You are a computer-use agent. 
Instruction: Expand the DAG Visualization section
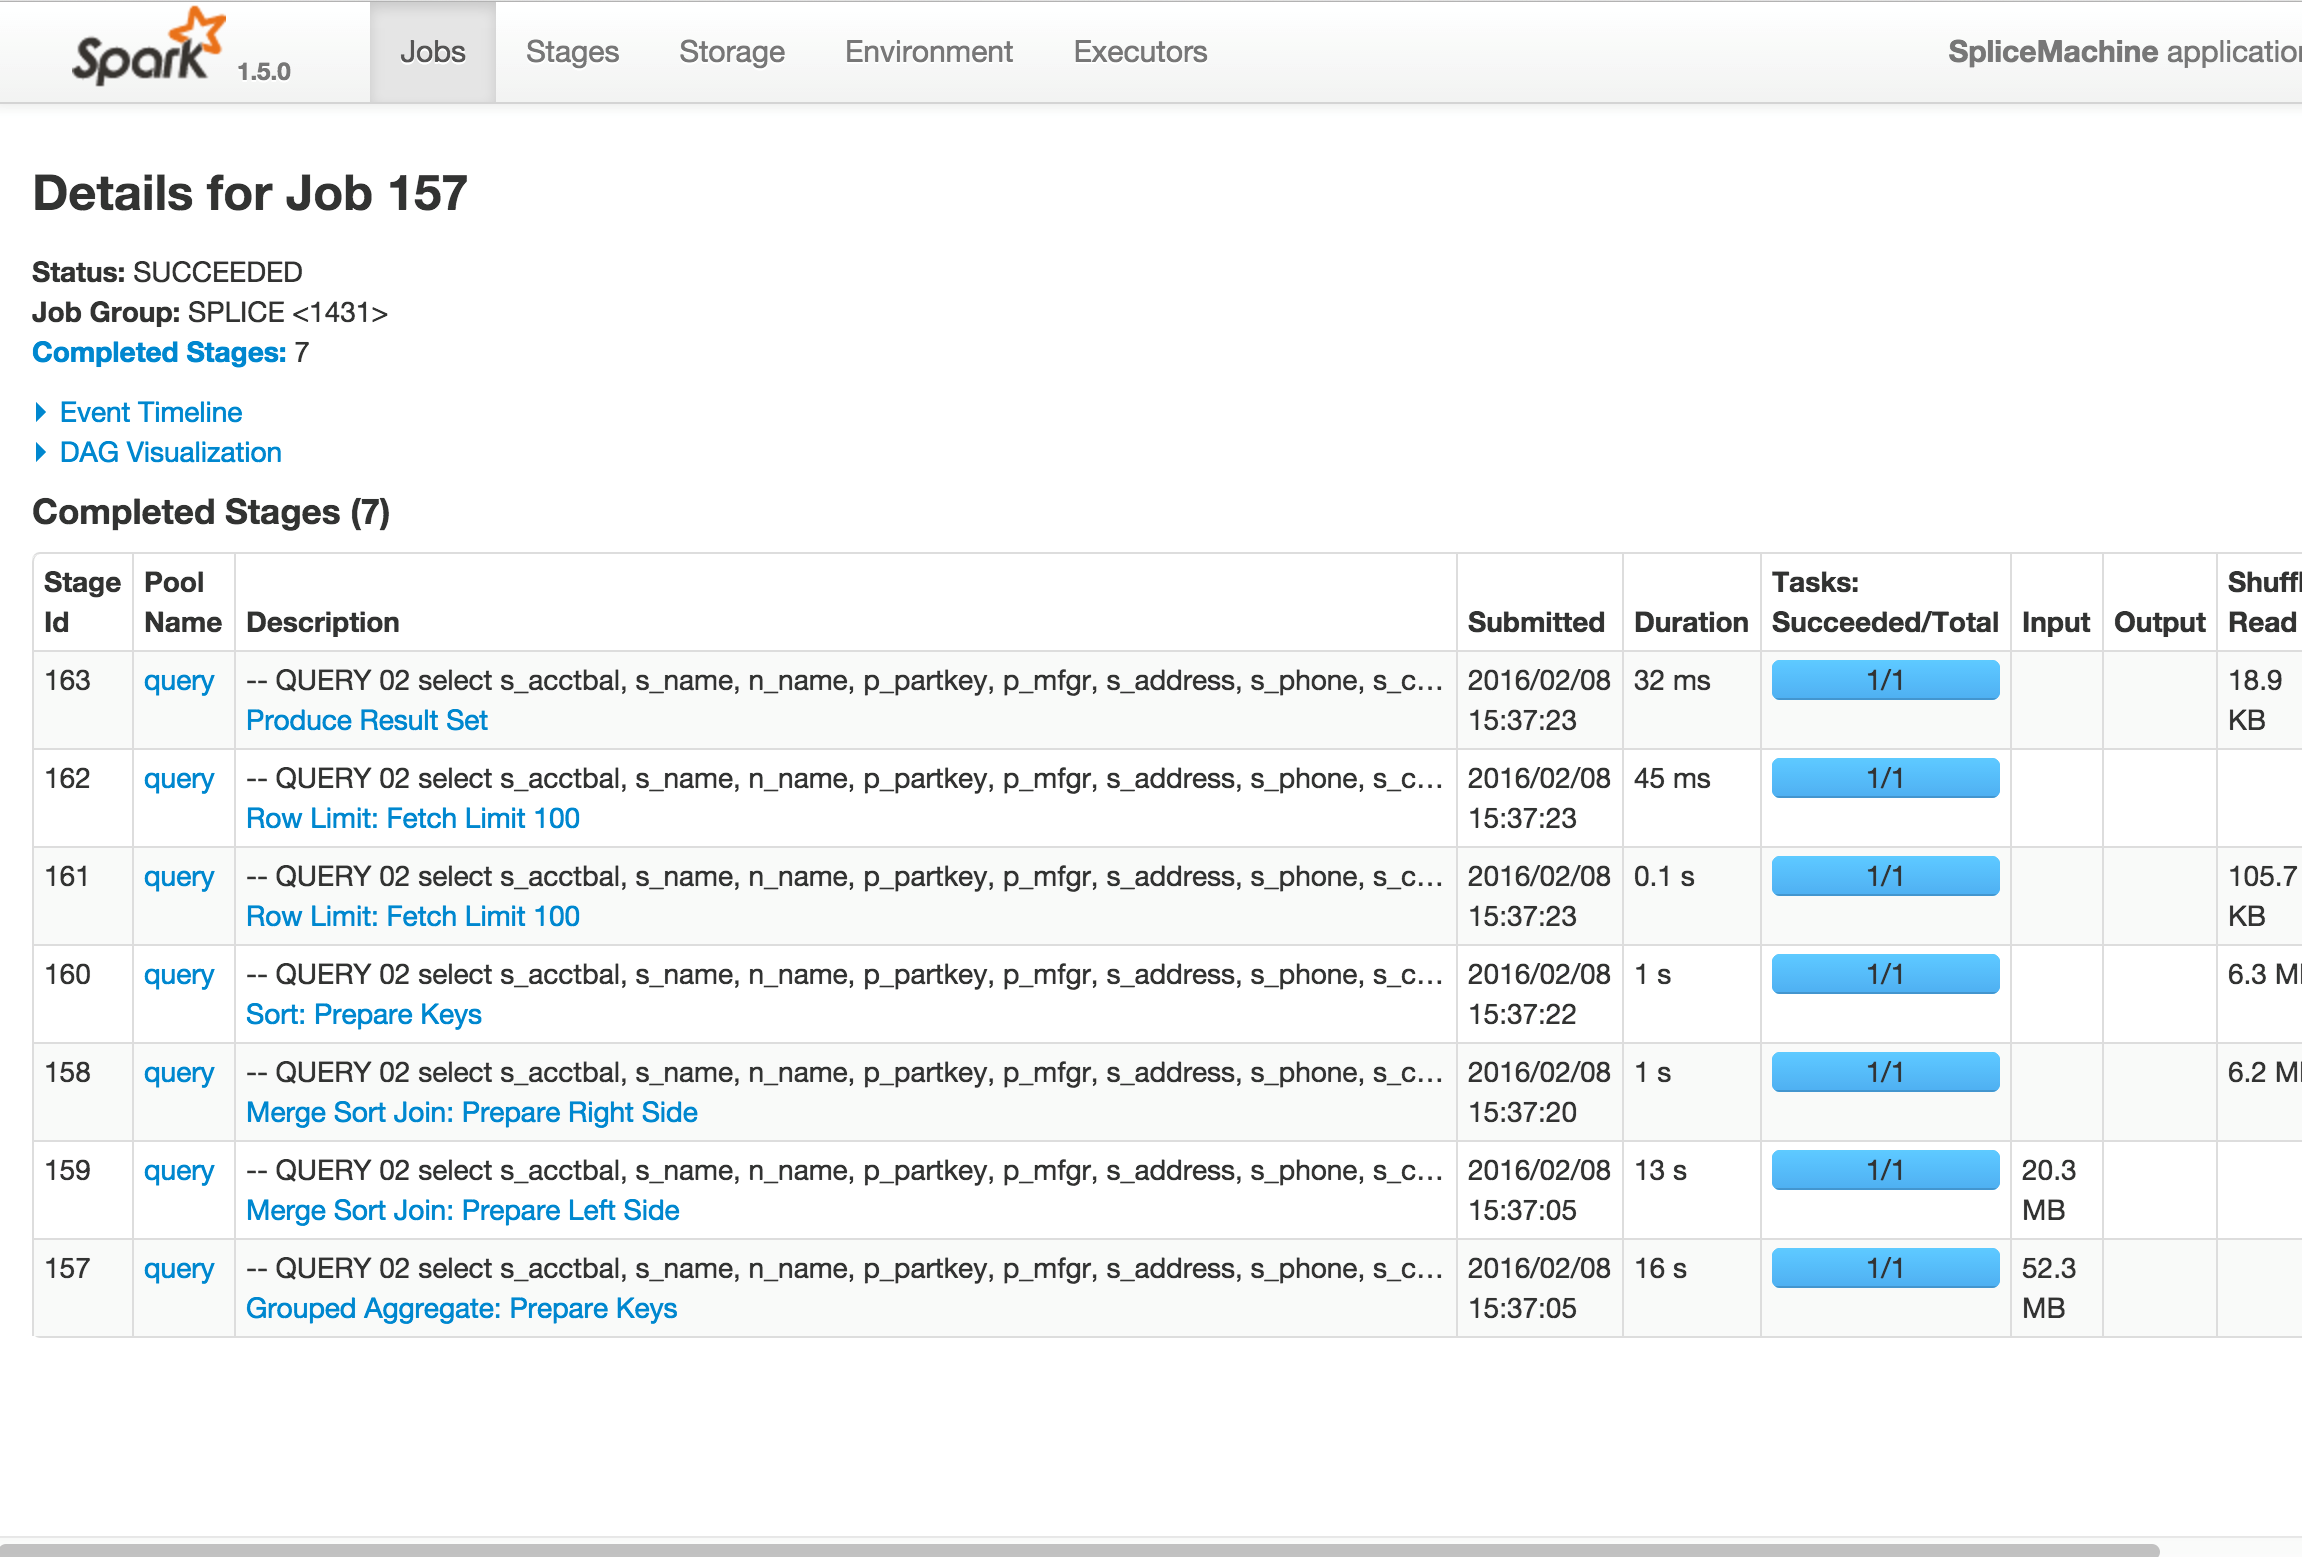[160, 452]
